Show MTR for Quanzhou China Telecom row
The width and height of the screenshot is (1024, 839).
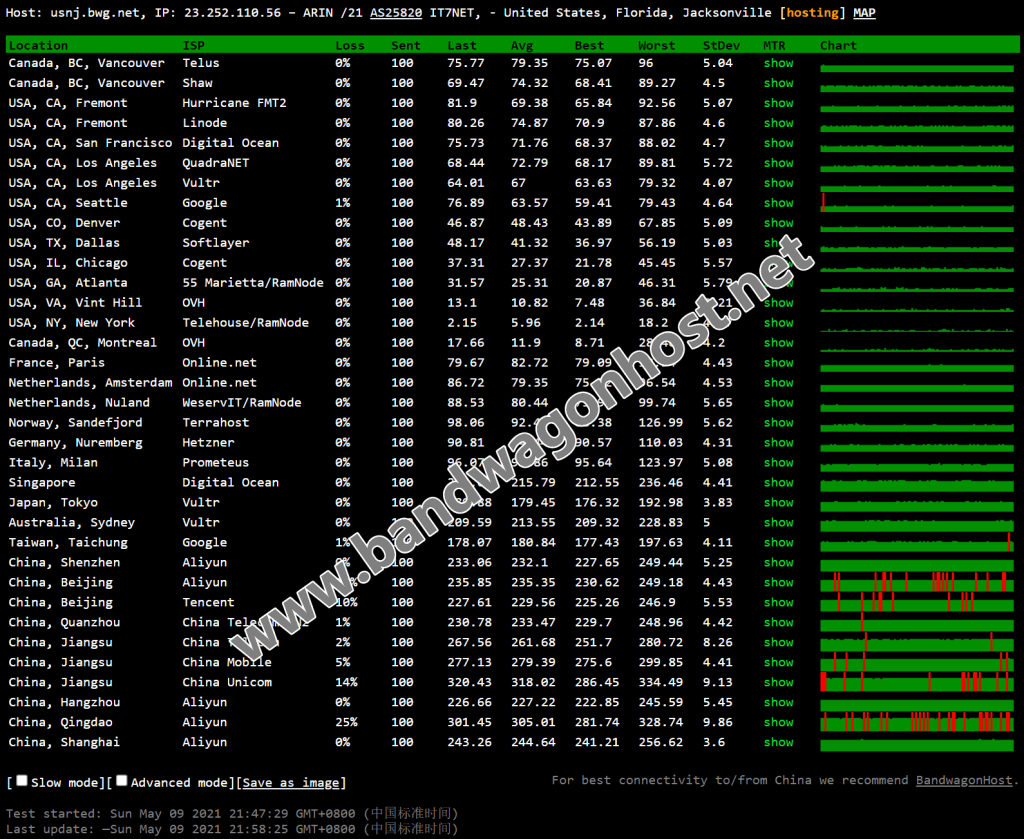778,623
